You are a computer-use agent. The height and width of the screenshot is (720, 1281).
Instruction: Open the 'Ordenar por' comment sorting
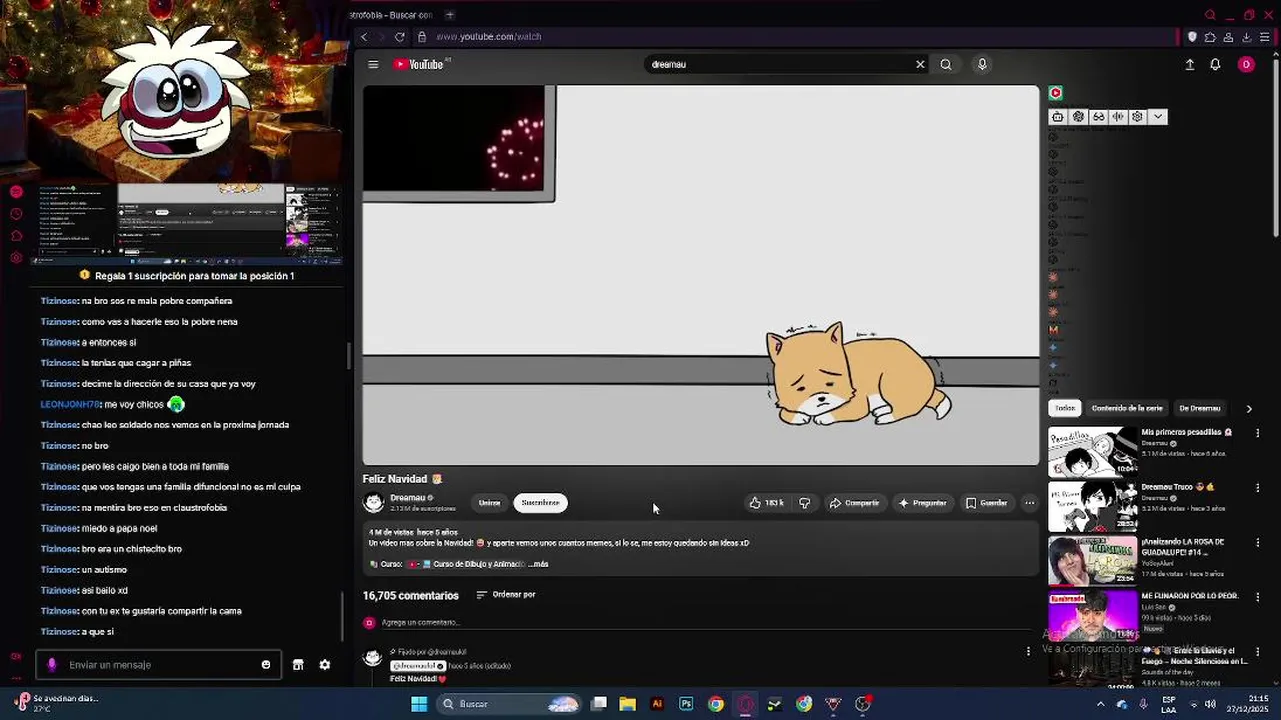[x=506, y=595]
